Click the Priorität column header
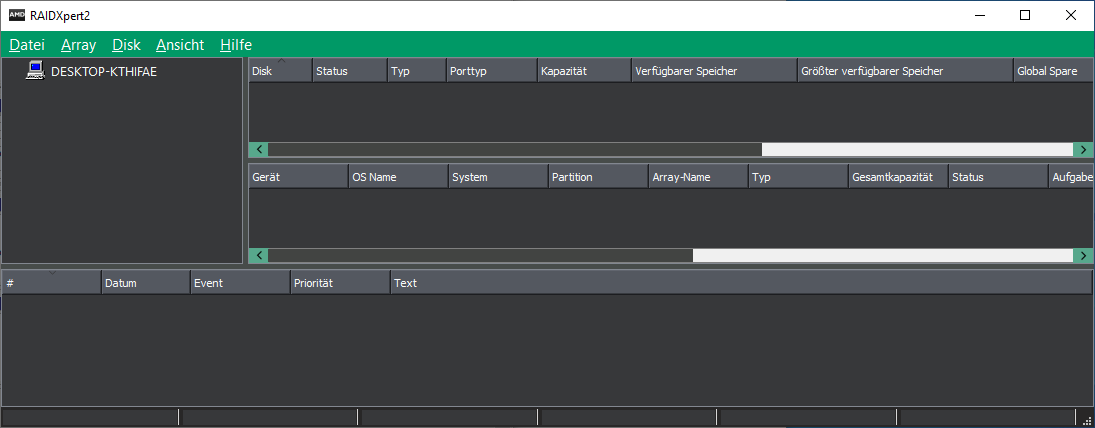1095x428 pixels. pos(340,283)
